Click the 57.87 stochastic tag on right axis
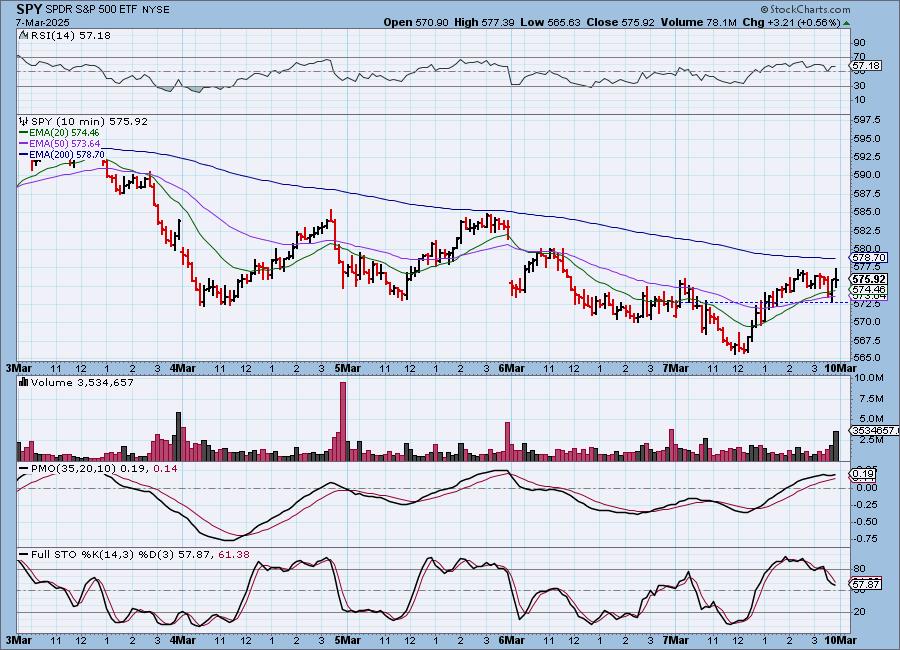Screen dimensions: 900x650 (866, 585)
